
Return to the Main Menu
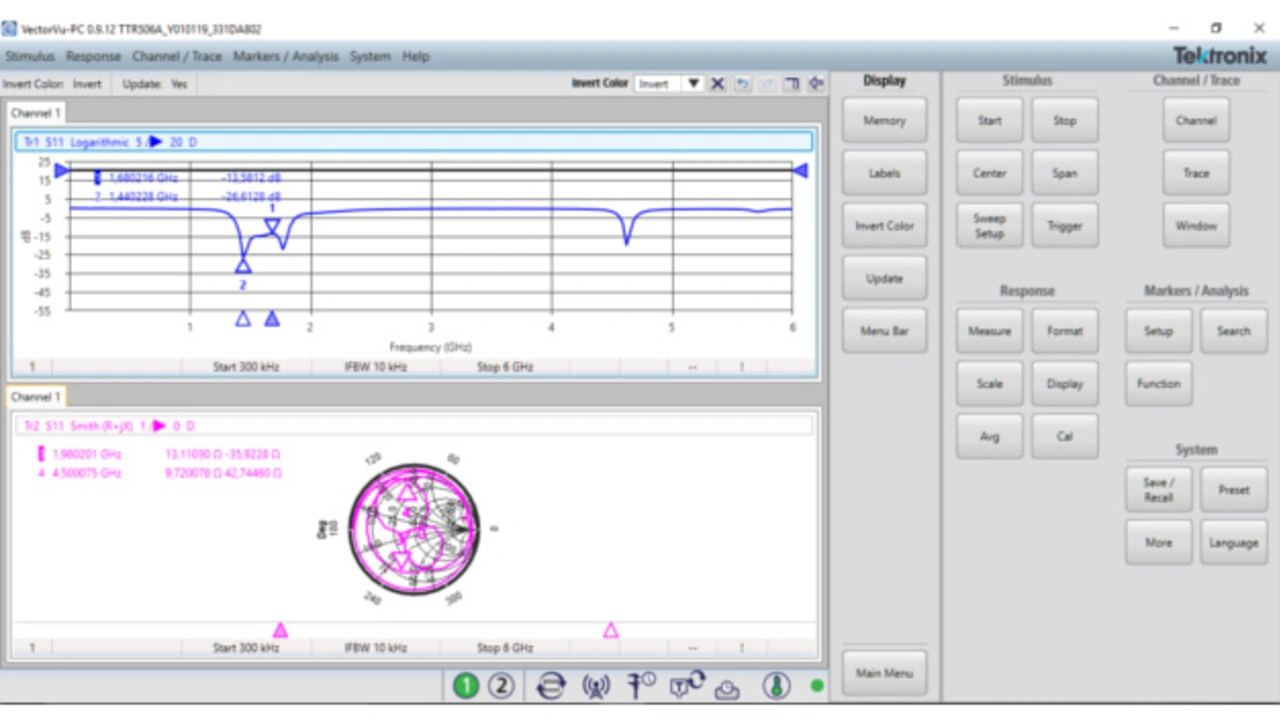(884, 673)
